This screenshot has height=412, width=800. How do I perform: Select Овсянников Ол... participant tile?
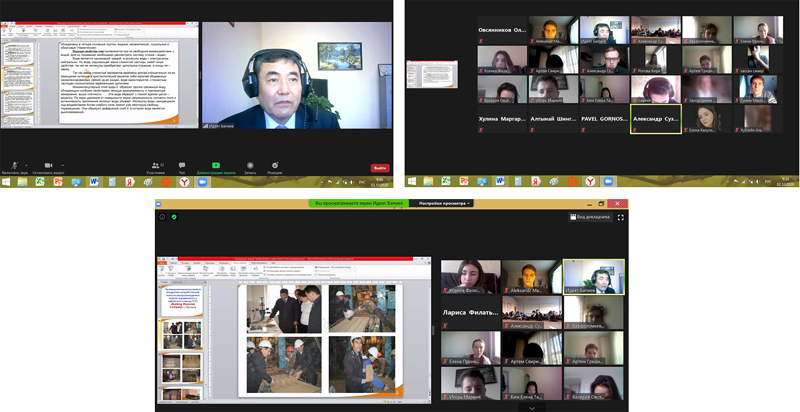[x=502, y=30]
